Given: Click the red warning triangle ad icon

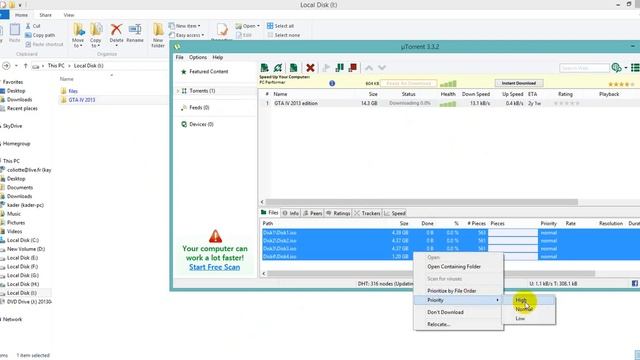Looking at the screenshot, I should tap(215, 236).
